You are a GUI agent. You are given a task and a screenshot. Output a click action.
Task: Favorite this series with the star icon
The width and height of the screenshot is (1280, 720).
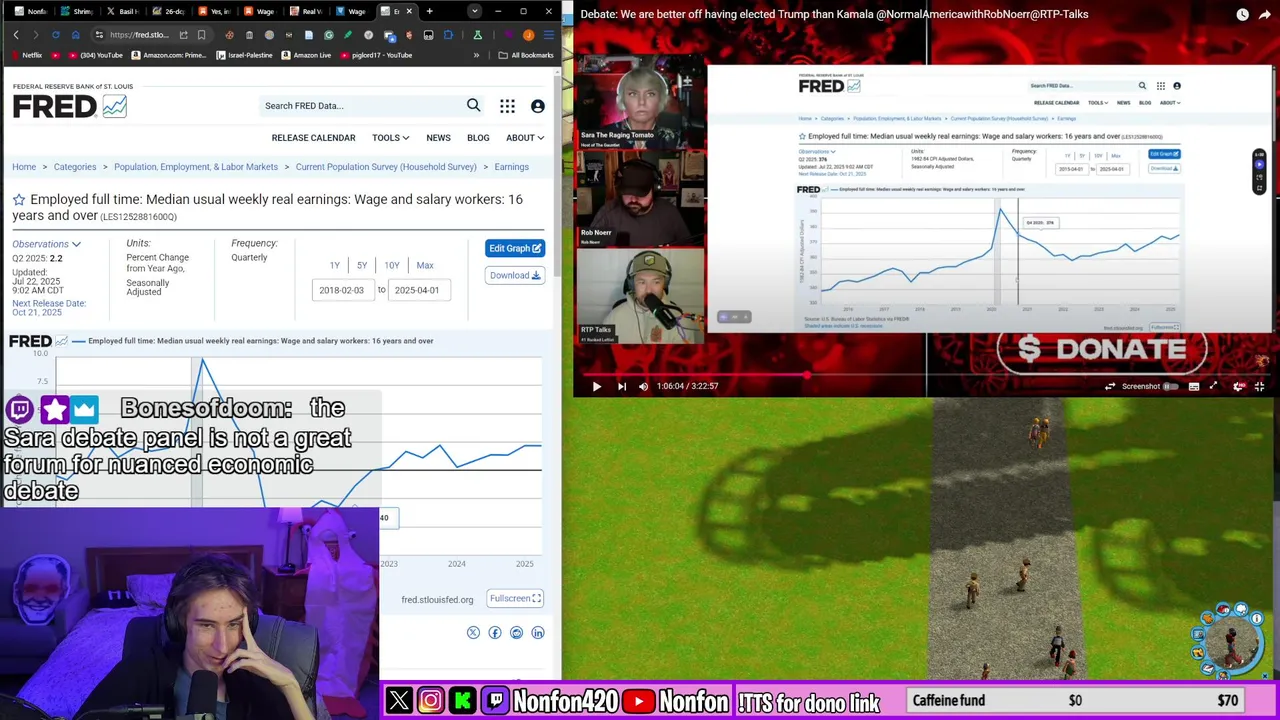click(18, 200)
